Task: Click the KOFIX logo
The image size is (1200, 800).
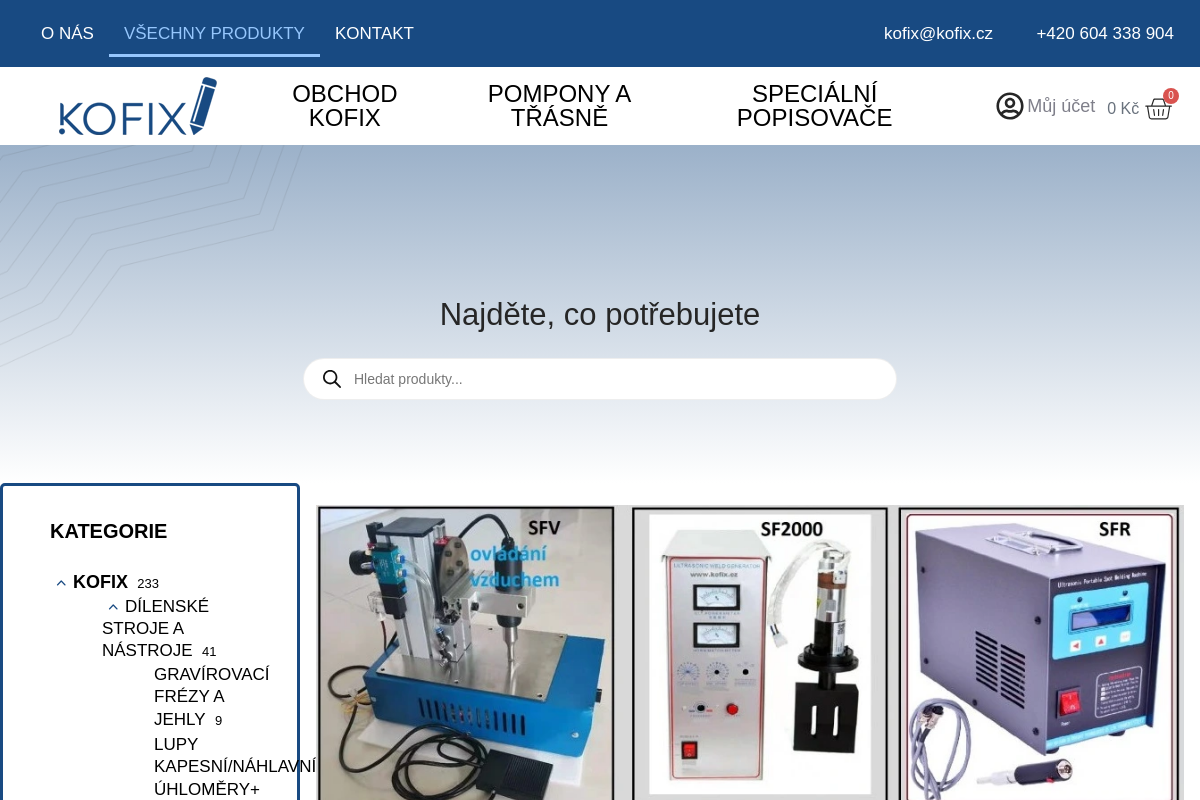Action: [138, 106]
